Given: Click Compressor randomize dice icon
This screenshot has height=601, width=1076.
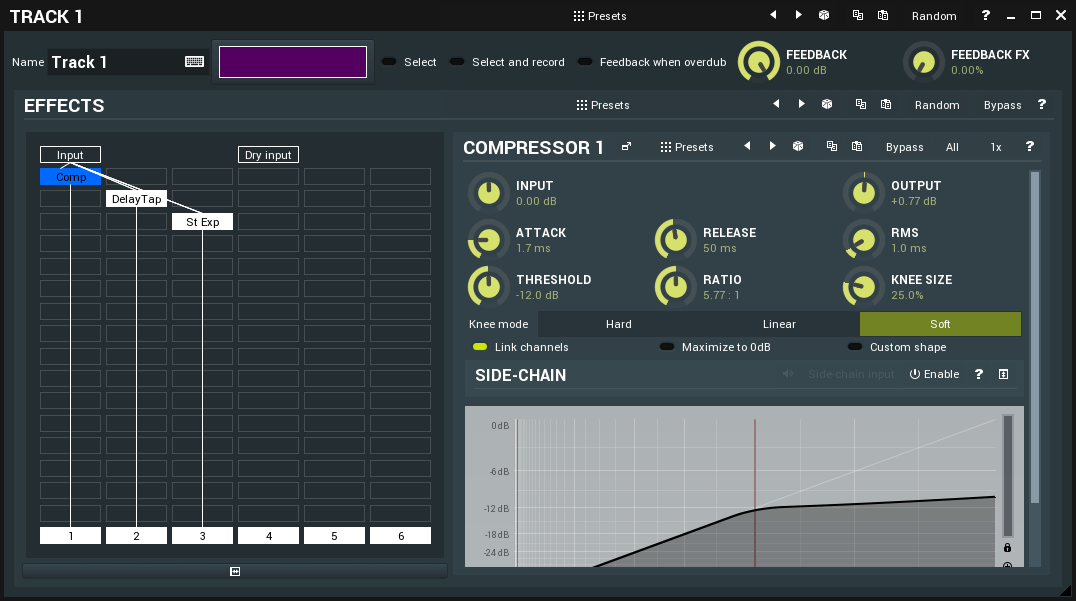Looking at the screenshot, I should pos(798,146).
